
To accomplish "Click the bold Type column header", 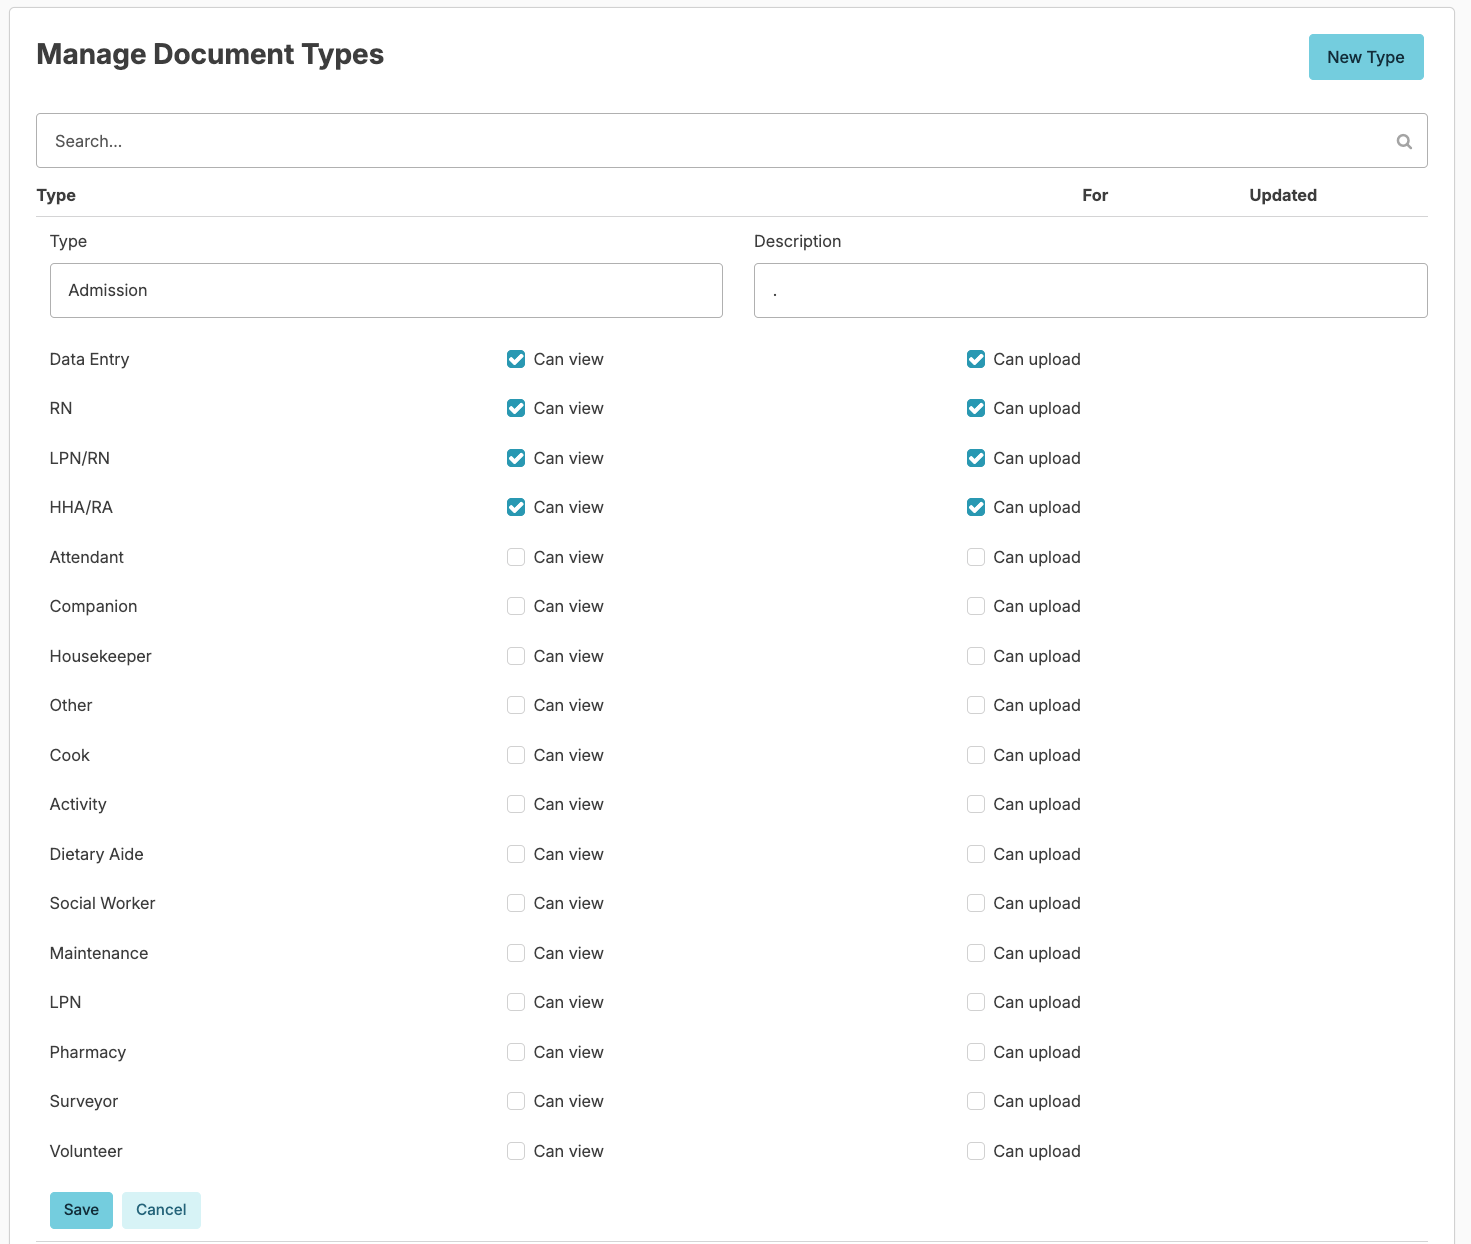I will 56,195.
